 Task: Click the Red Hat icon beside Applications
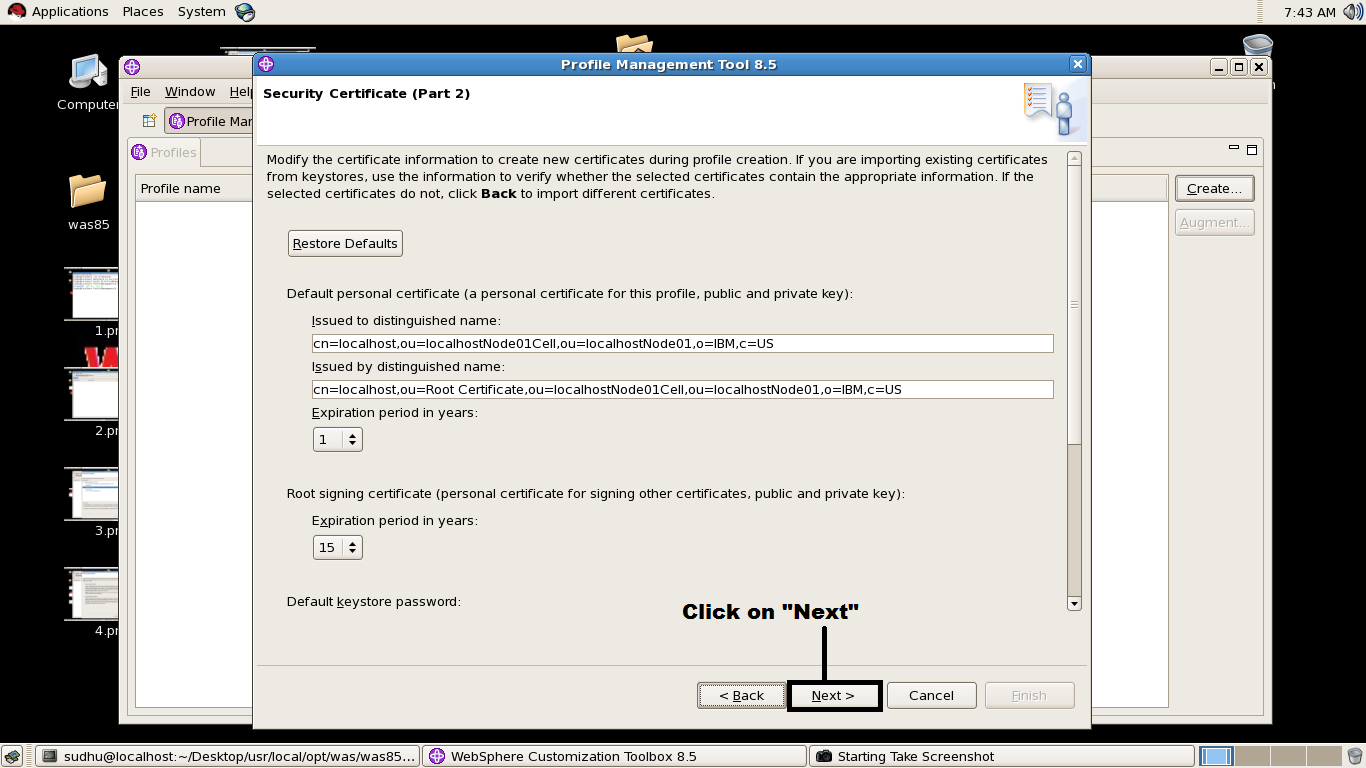pos(16,11)
